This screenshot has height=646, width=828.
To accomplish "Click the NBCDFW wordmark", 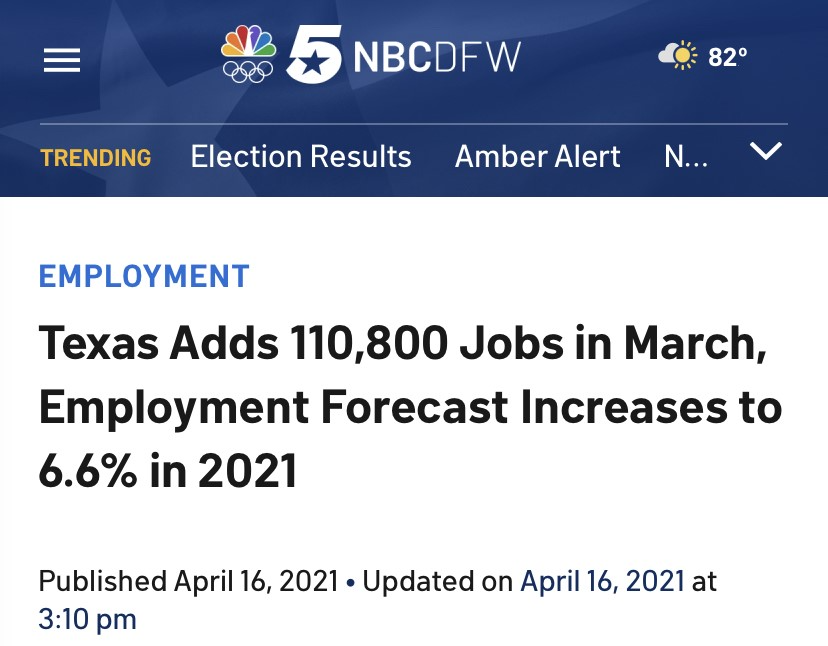I will [437, 57].
